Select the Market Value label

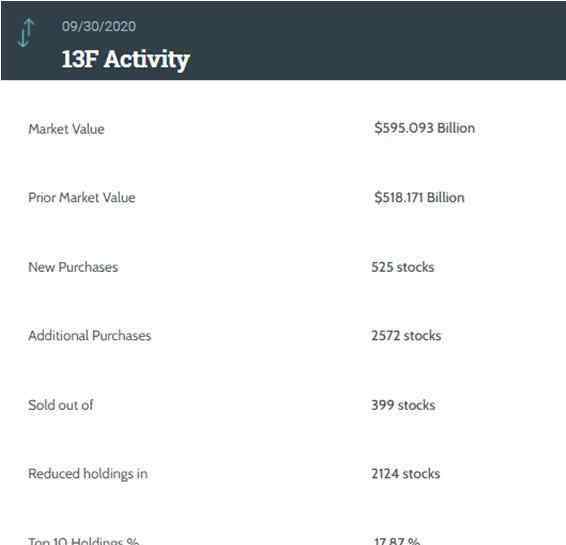66,129
